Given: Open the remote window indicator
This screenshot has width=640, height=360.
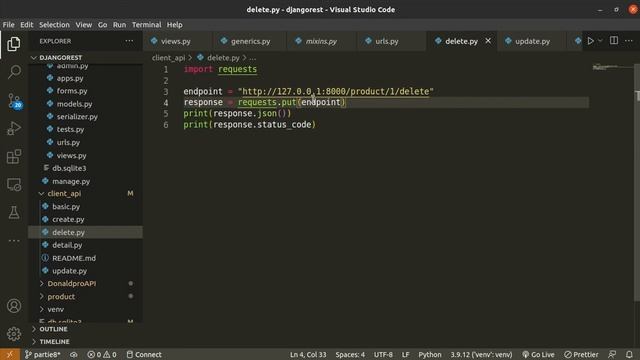Looking at the screenshot, I should [10, 354].
